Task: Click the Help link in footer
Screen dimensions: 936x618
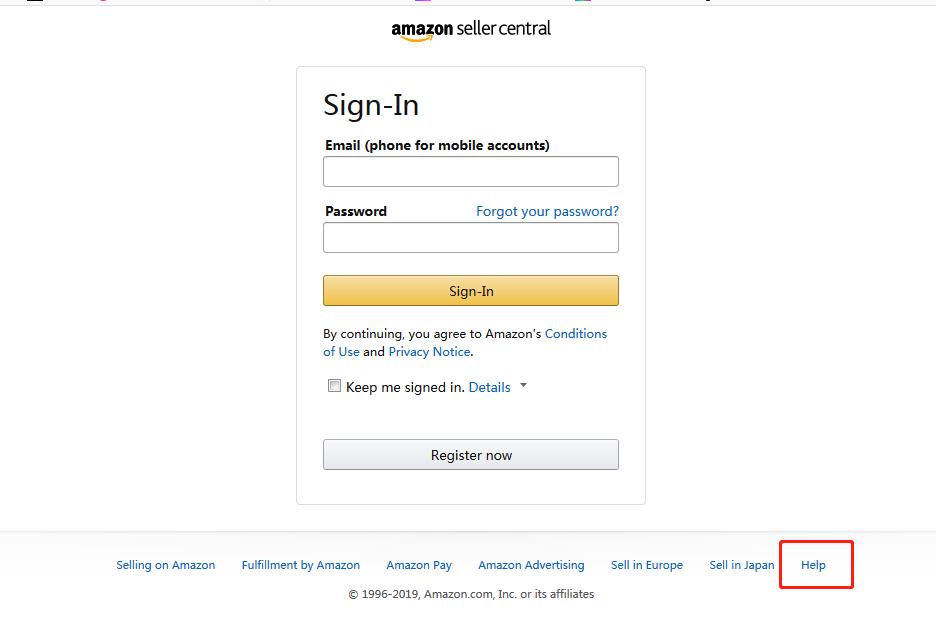Action: pos(813,565)
